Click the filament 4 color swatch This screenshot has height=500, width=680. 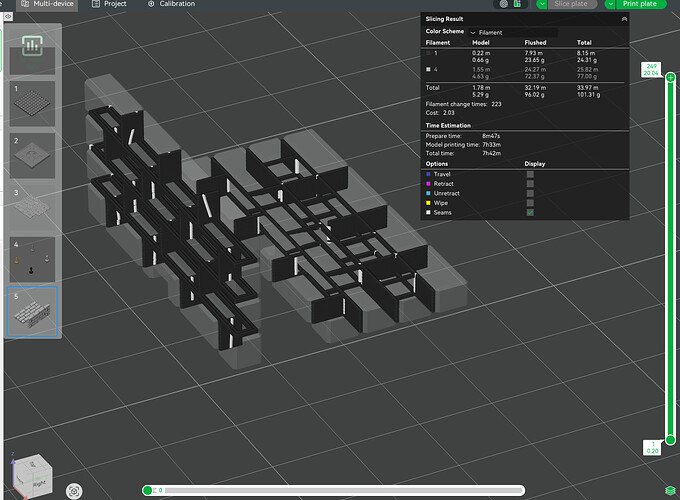(x=428, y=69)
